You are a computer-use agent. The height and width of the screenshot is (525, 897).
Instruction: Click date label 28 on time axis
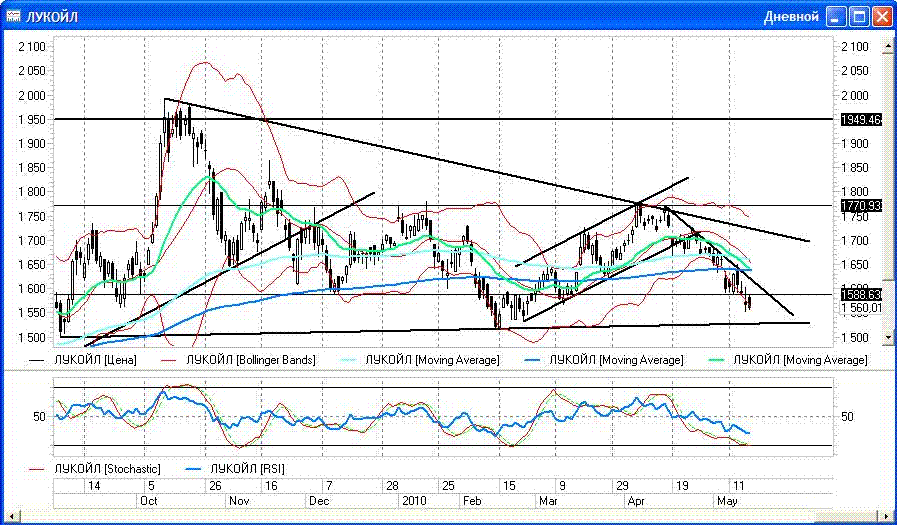(x=392, y=486)
